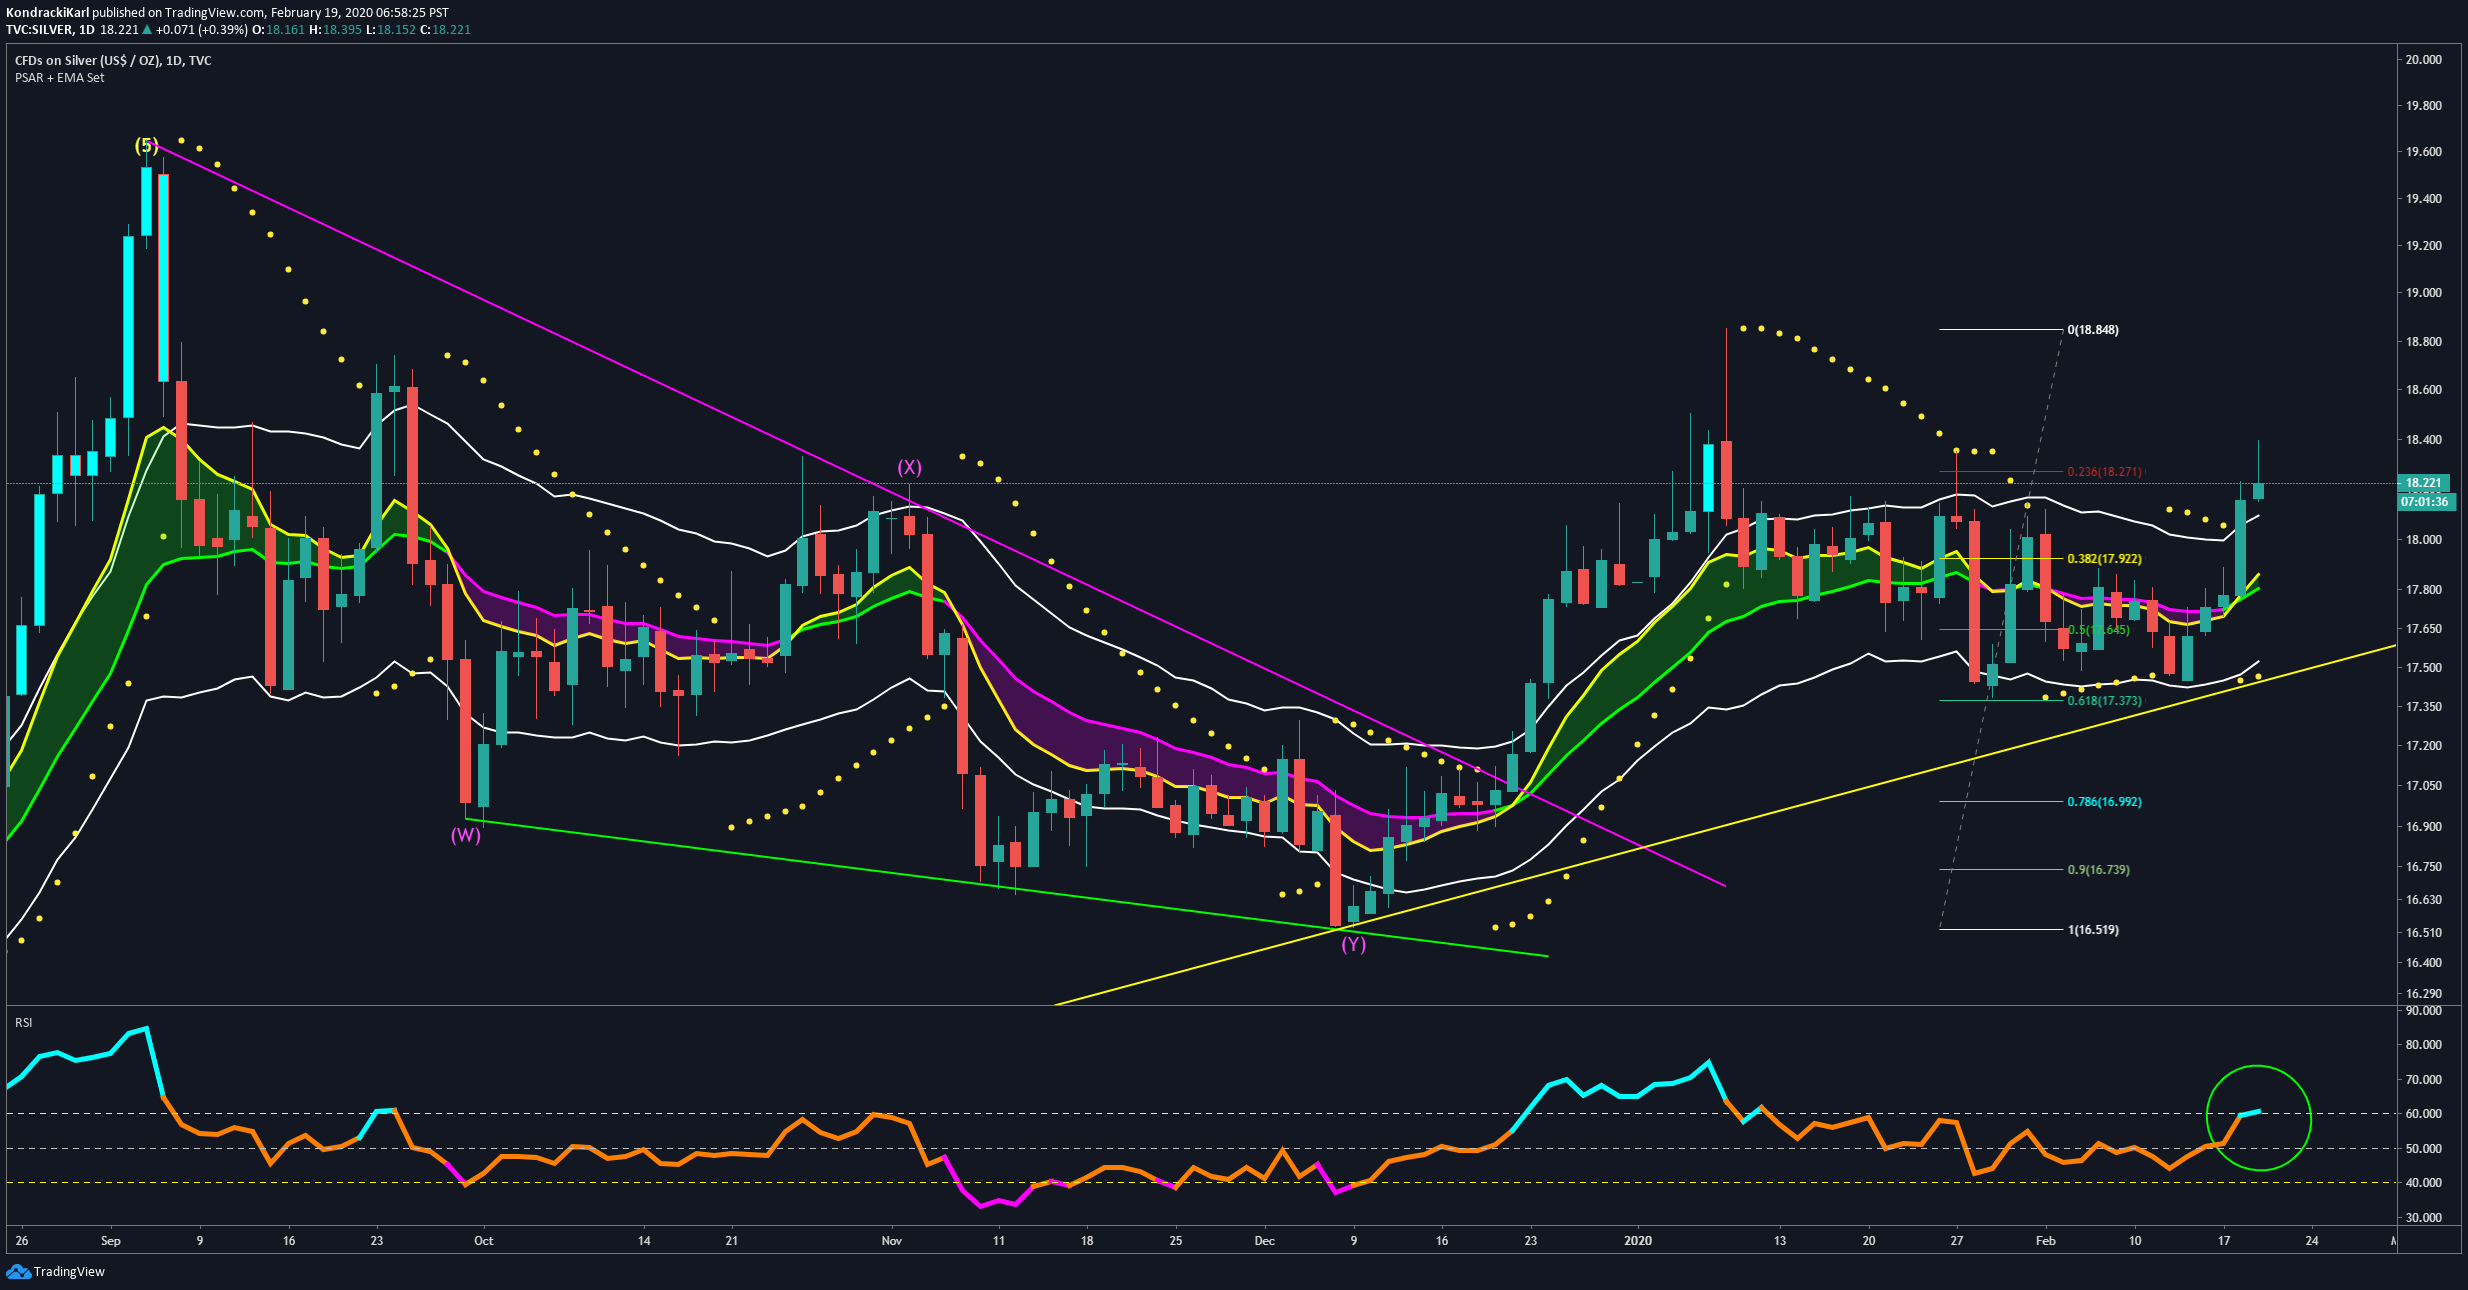Click the 2020 date axis label
Image resolution: width=2468 pixels, height=1290 pixels.
1638,1241
